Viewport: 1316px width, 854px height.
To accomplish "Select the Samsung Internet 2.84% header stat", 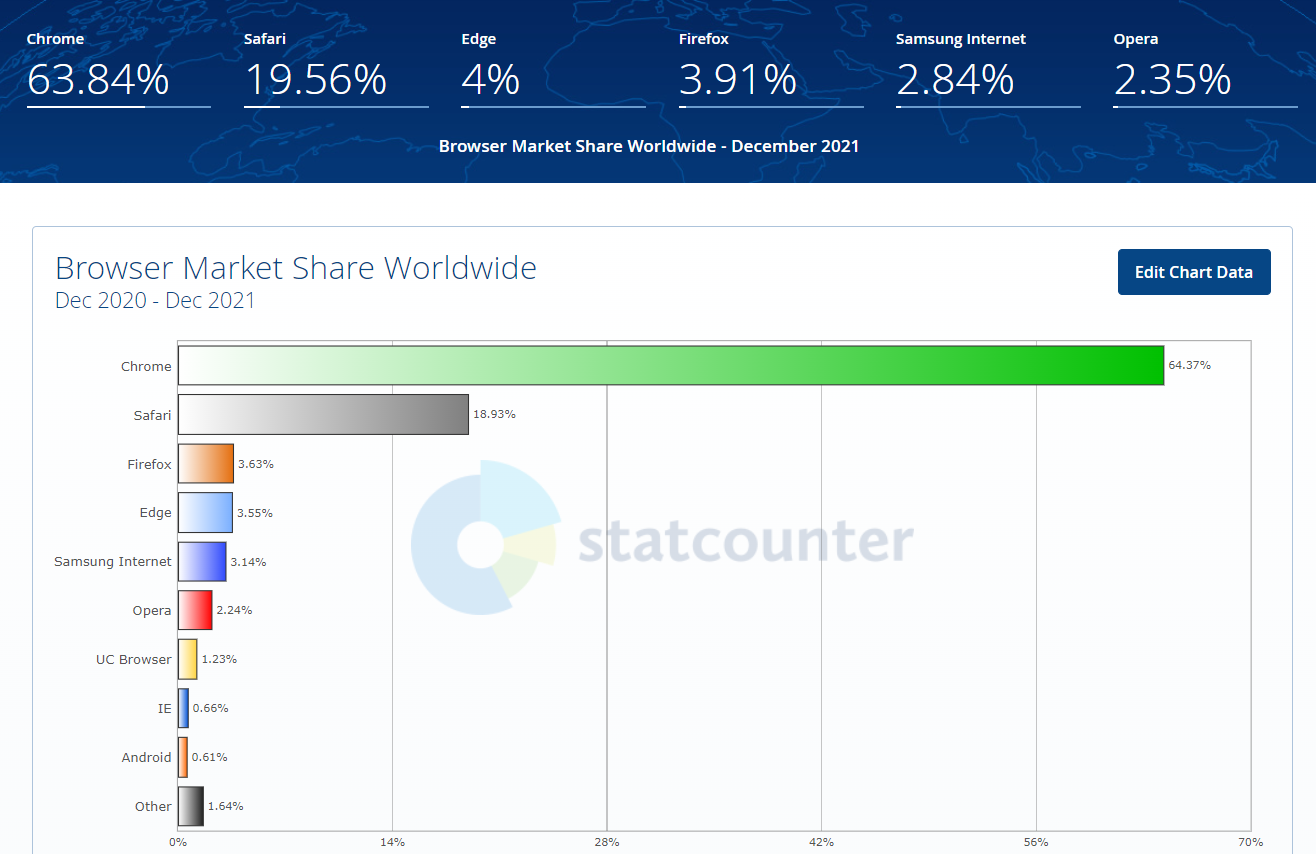I will tap(988, 69).
